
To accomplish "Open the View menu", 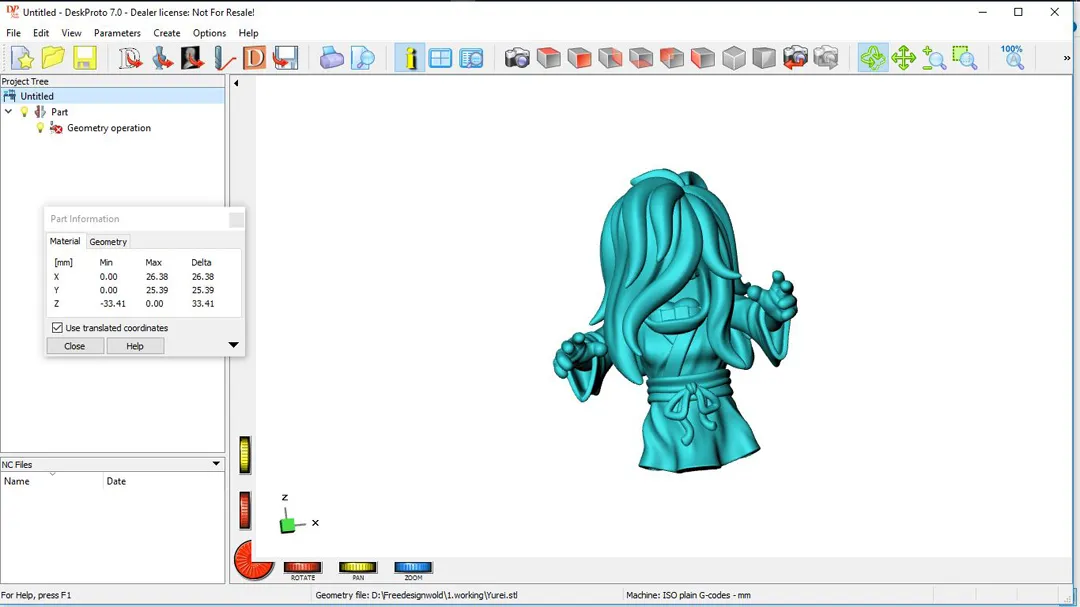I will (x=71, y=33).
